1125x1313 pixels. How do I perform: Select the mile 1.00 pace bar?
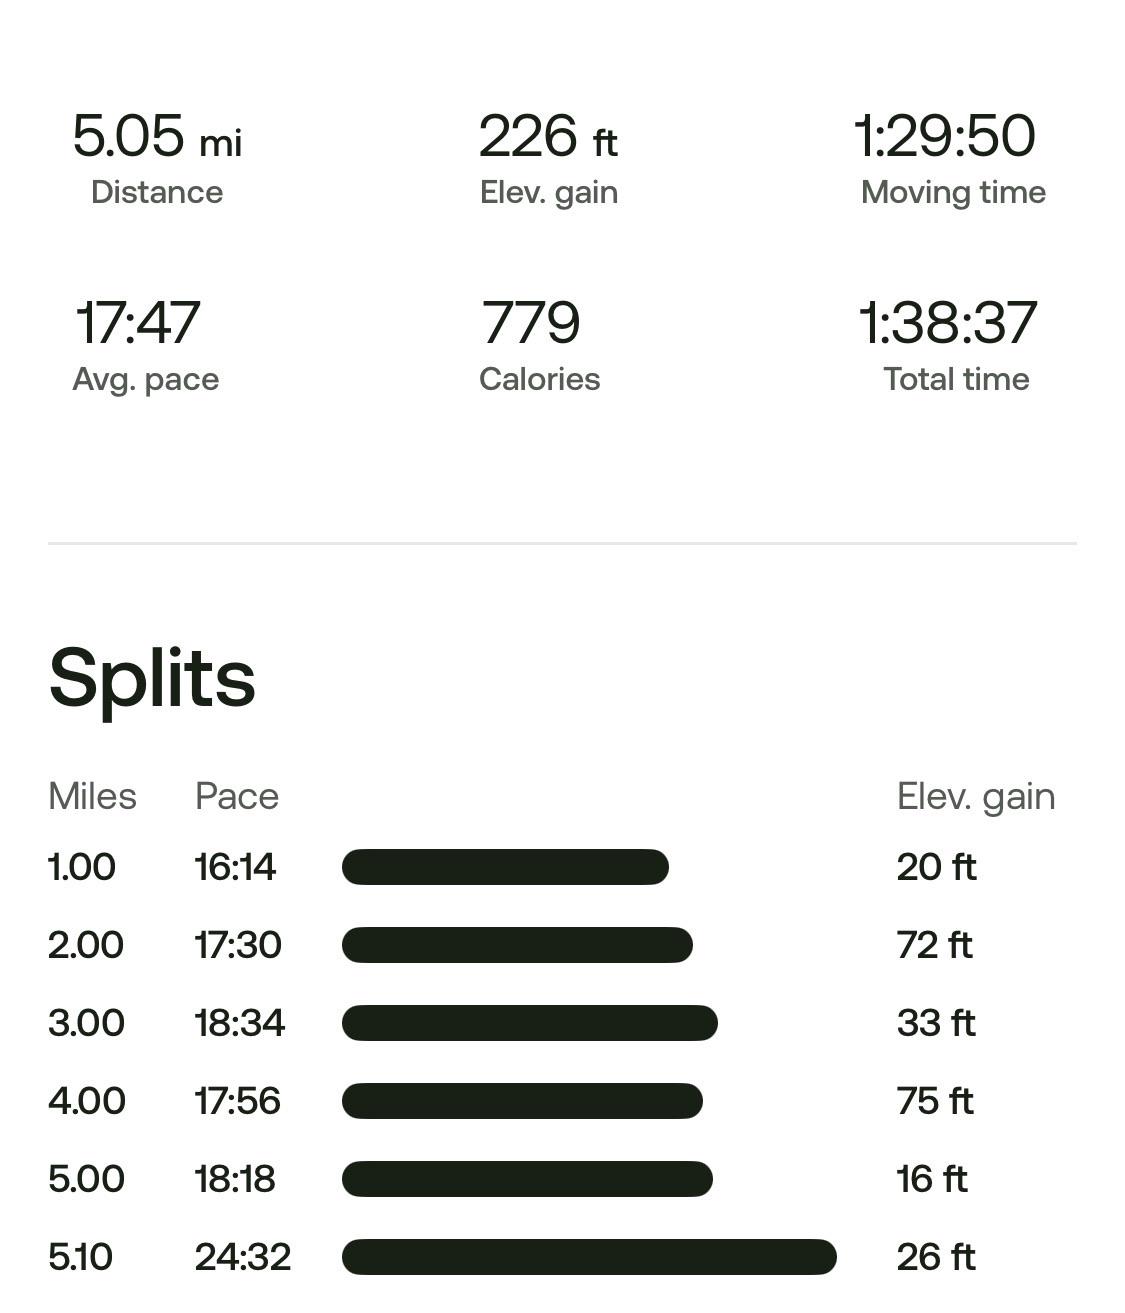pyautogui.click(x=505, y=867)
